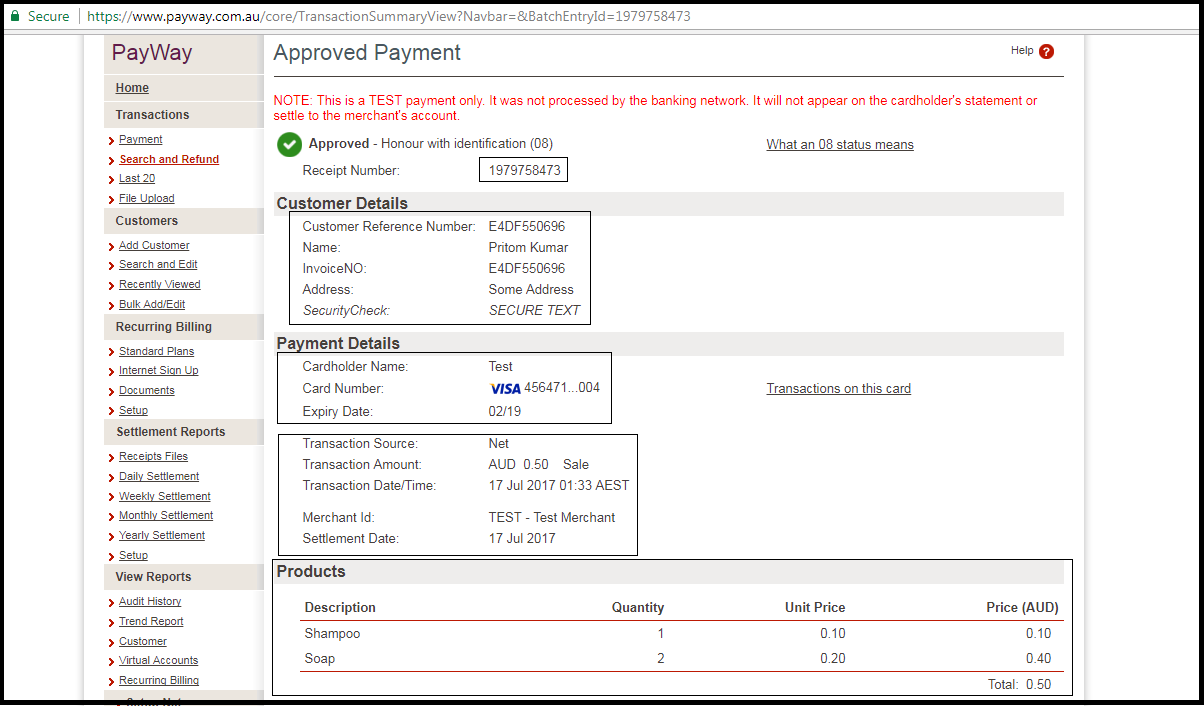Click the red arrow beside Audit History

pyautogui.click(x=111, y=601)
